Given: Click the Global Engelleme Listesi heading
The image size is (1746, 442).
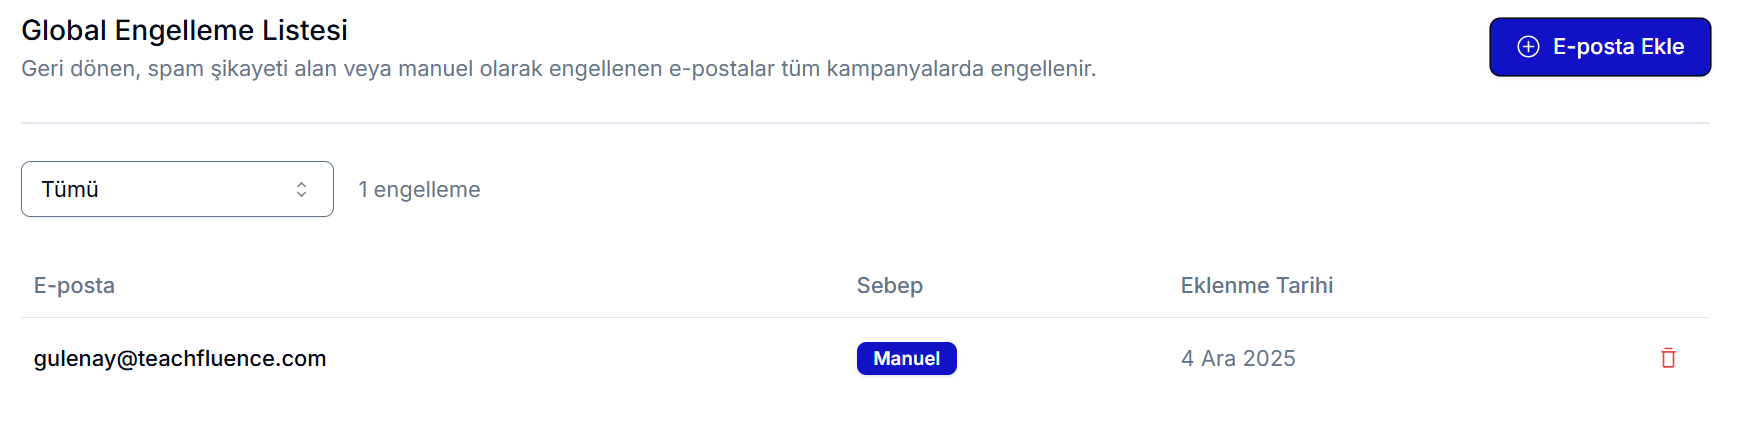Looking at the screenshot, I should point(184,31).
